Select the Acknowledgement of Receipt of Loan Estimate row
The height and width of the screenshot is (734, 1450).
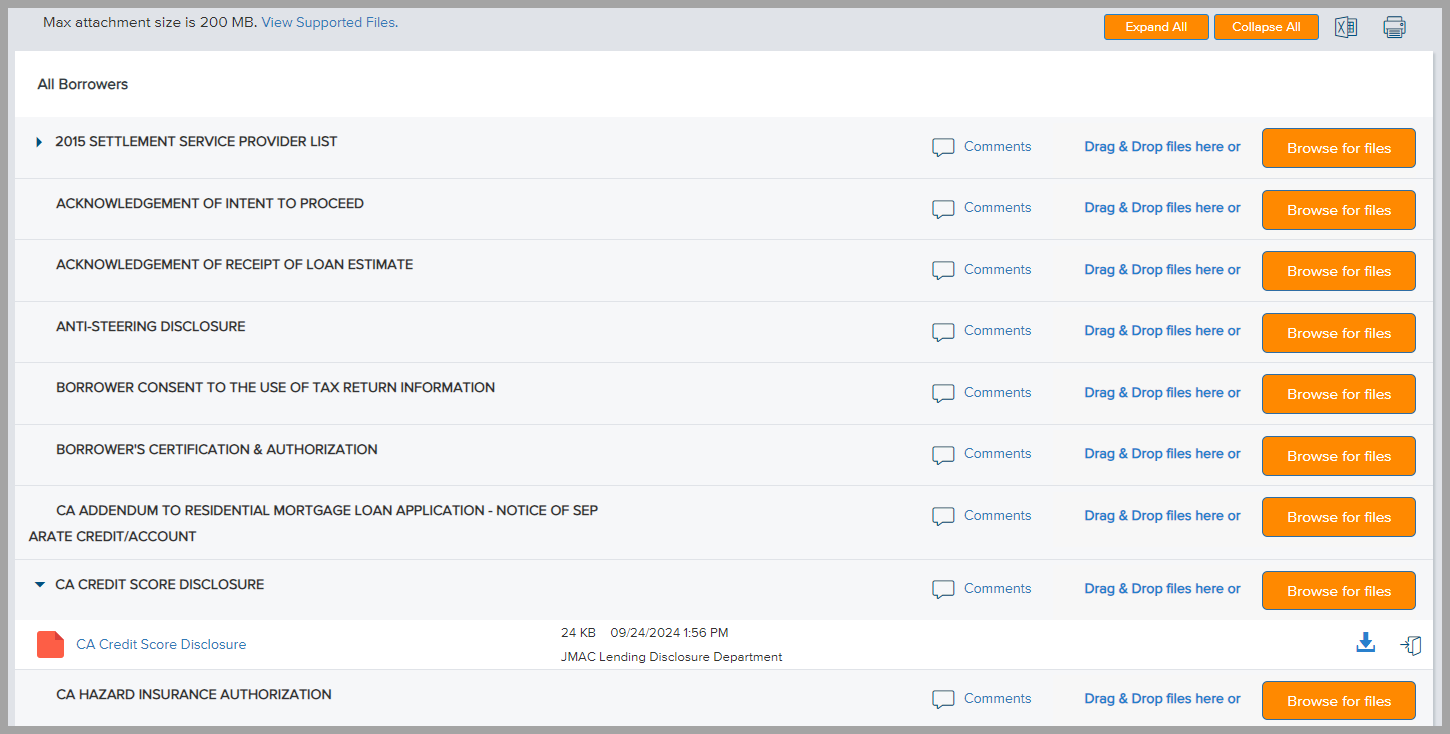(234, 265)
